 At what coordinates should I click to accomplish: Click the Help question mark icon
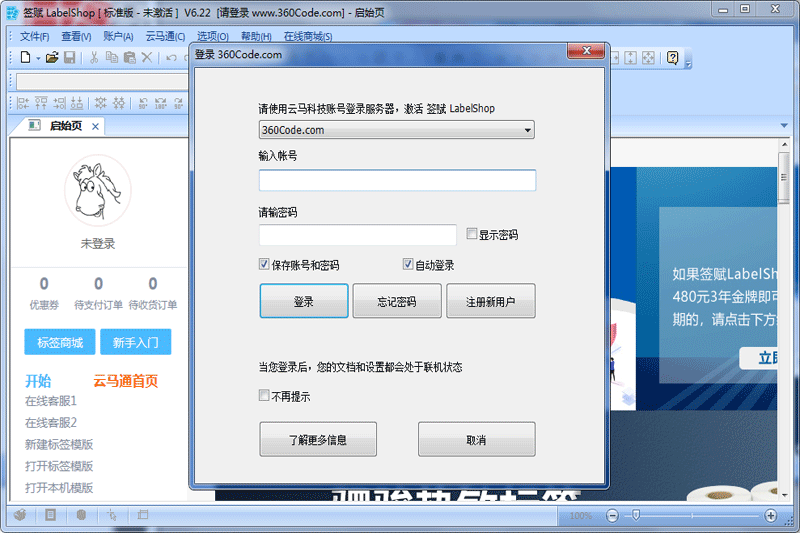click(x=672, y=58)
